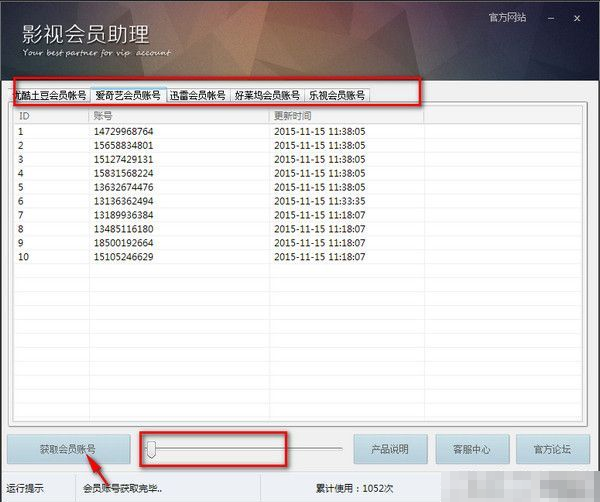Sort by the ID column header
Screen dimensions: 600x502
(x=50, y=116)
